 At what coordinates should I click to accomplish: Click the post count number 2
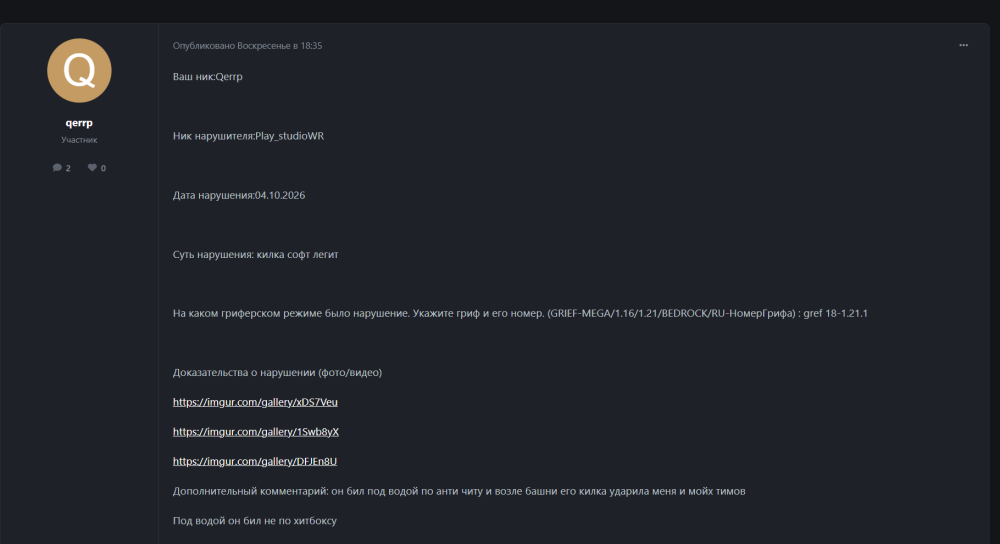pyautogui.click(x=68, y=168)
